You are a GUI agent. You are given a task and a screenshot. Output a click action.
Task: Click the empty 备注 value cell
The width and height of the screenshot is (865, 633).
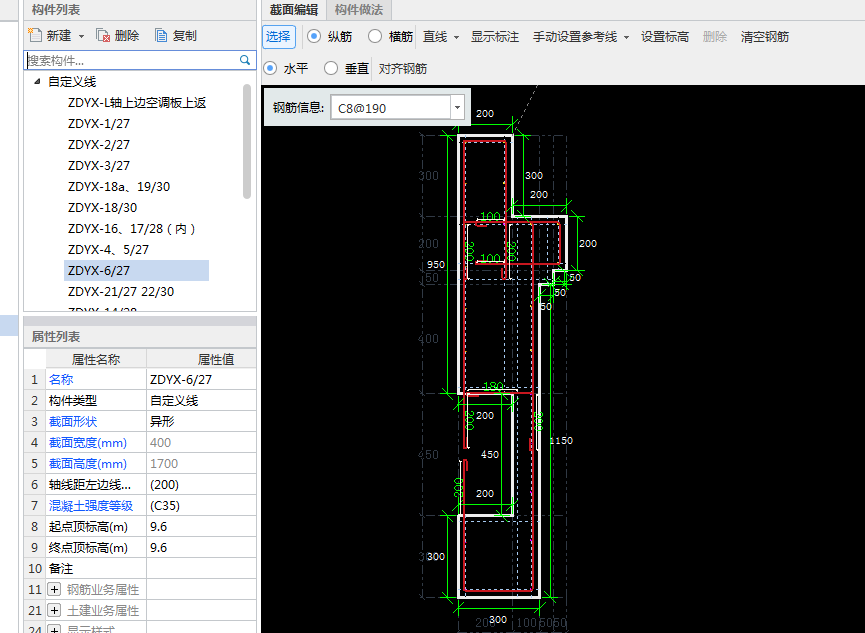click(x=201, y=568)
